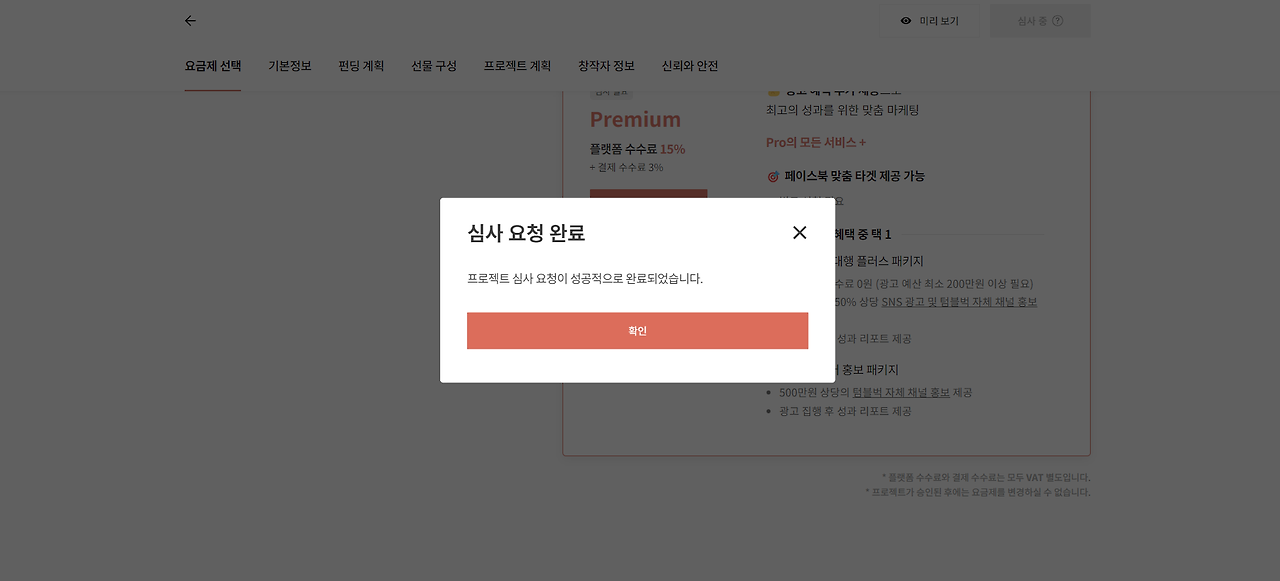
Task: Click the eye icon beside 미리 보기
Action: (x=906, y=21)
